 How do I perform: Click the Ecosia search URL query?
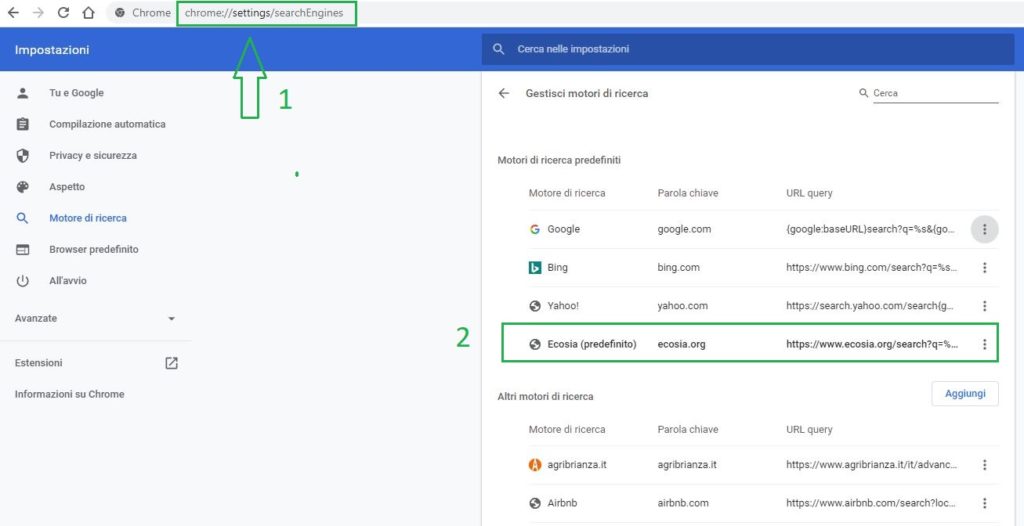click(x=872, y=344)
